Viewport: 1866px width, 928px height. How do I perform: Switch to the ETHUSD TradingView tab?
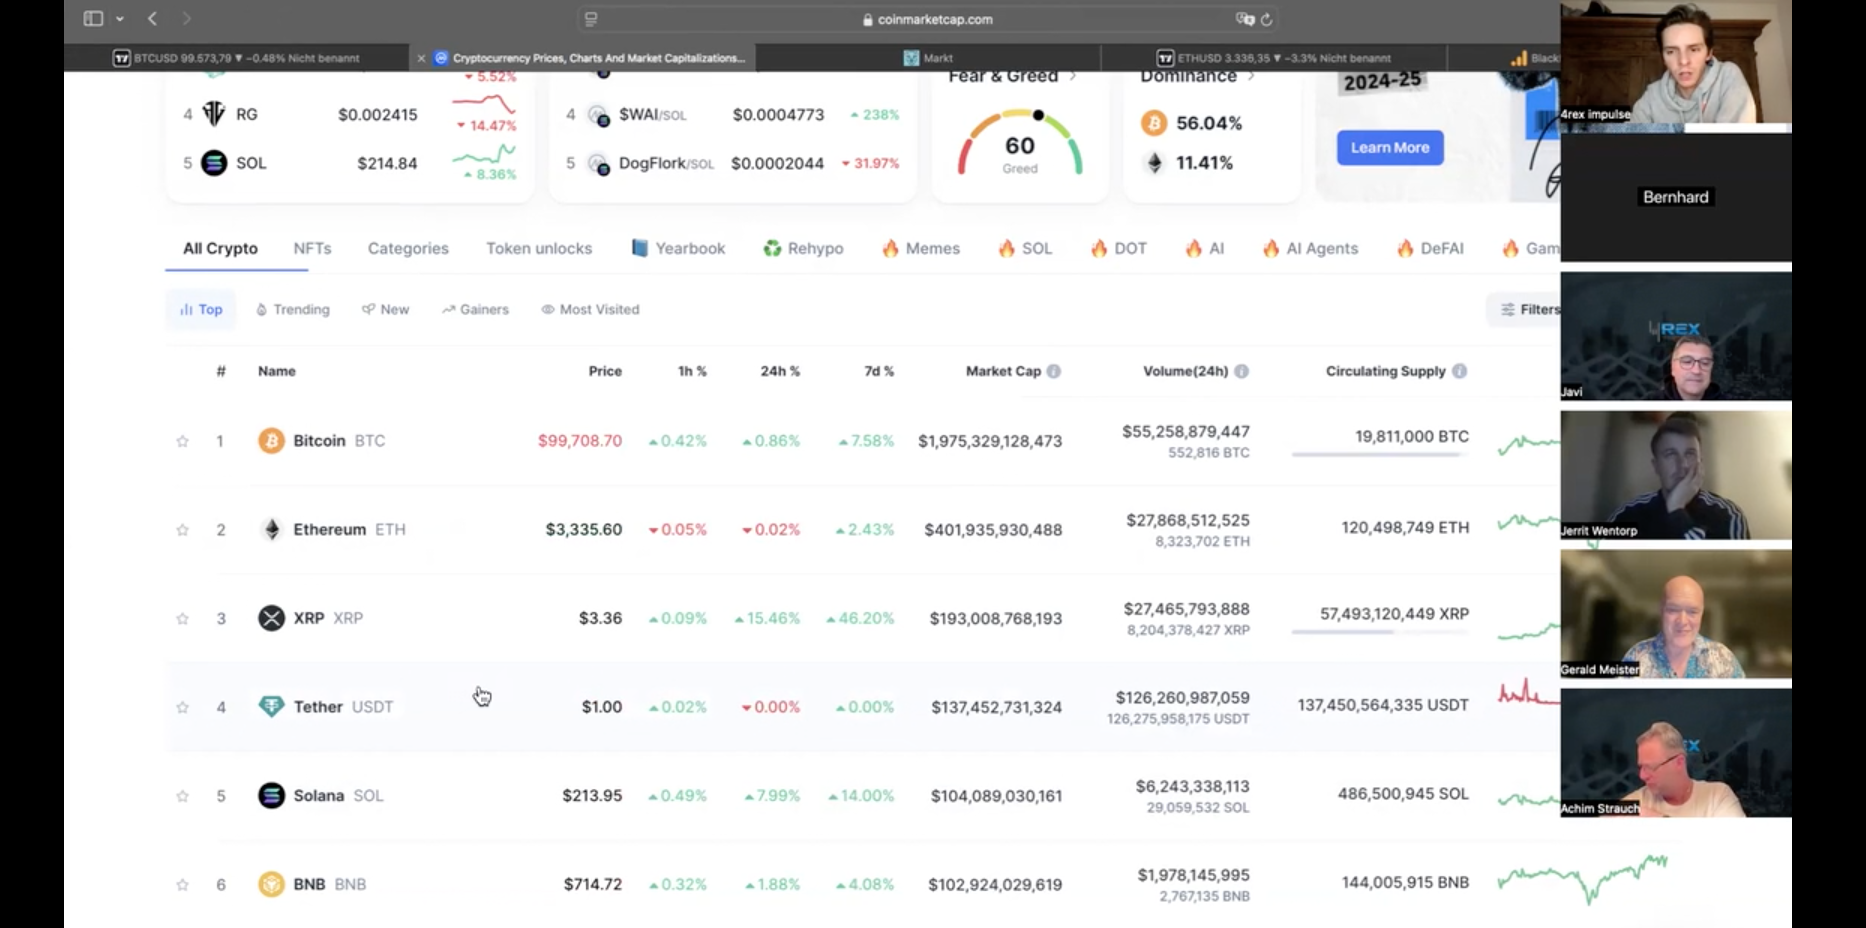(x=1273, y=58)
